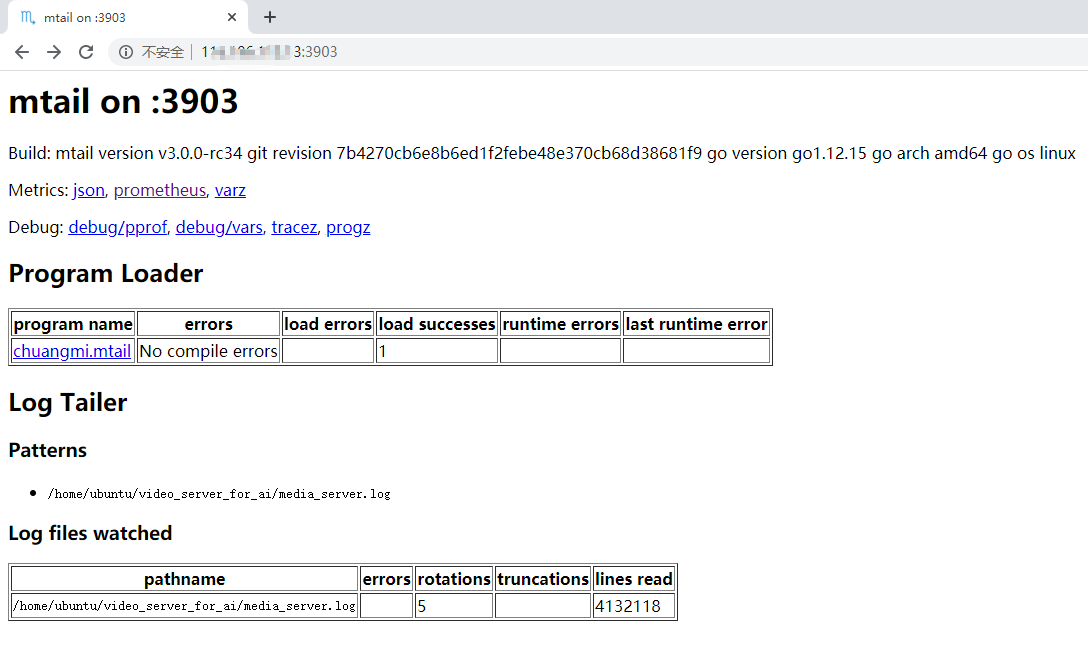Click the lines read value 4132118
Viewport: 1088px width, 652px height.
(x=634, y=606)
